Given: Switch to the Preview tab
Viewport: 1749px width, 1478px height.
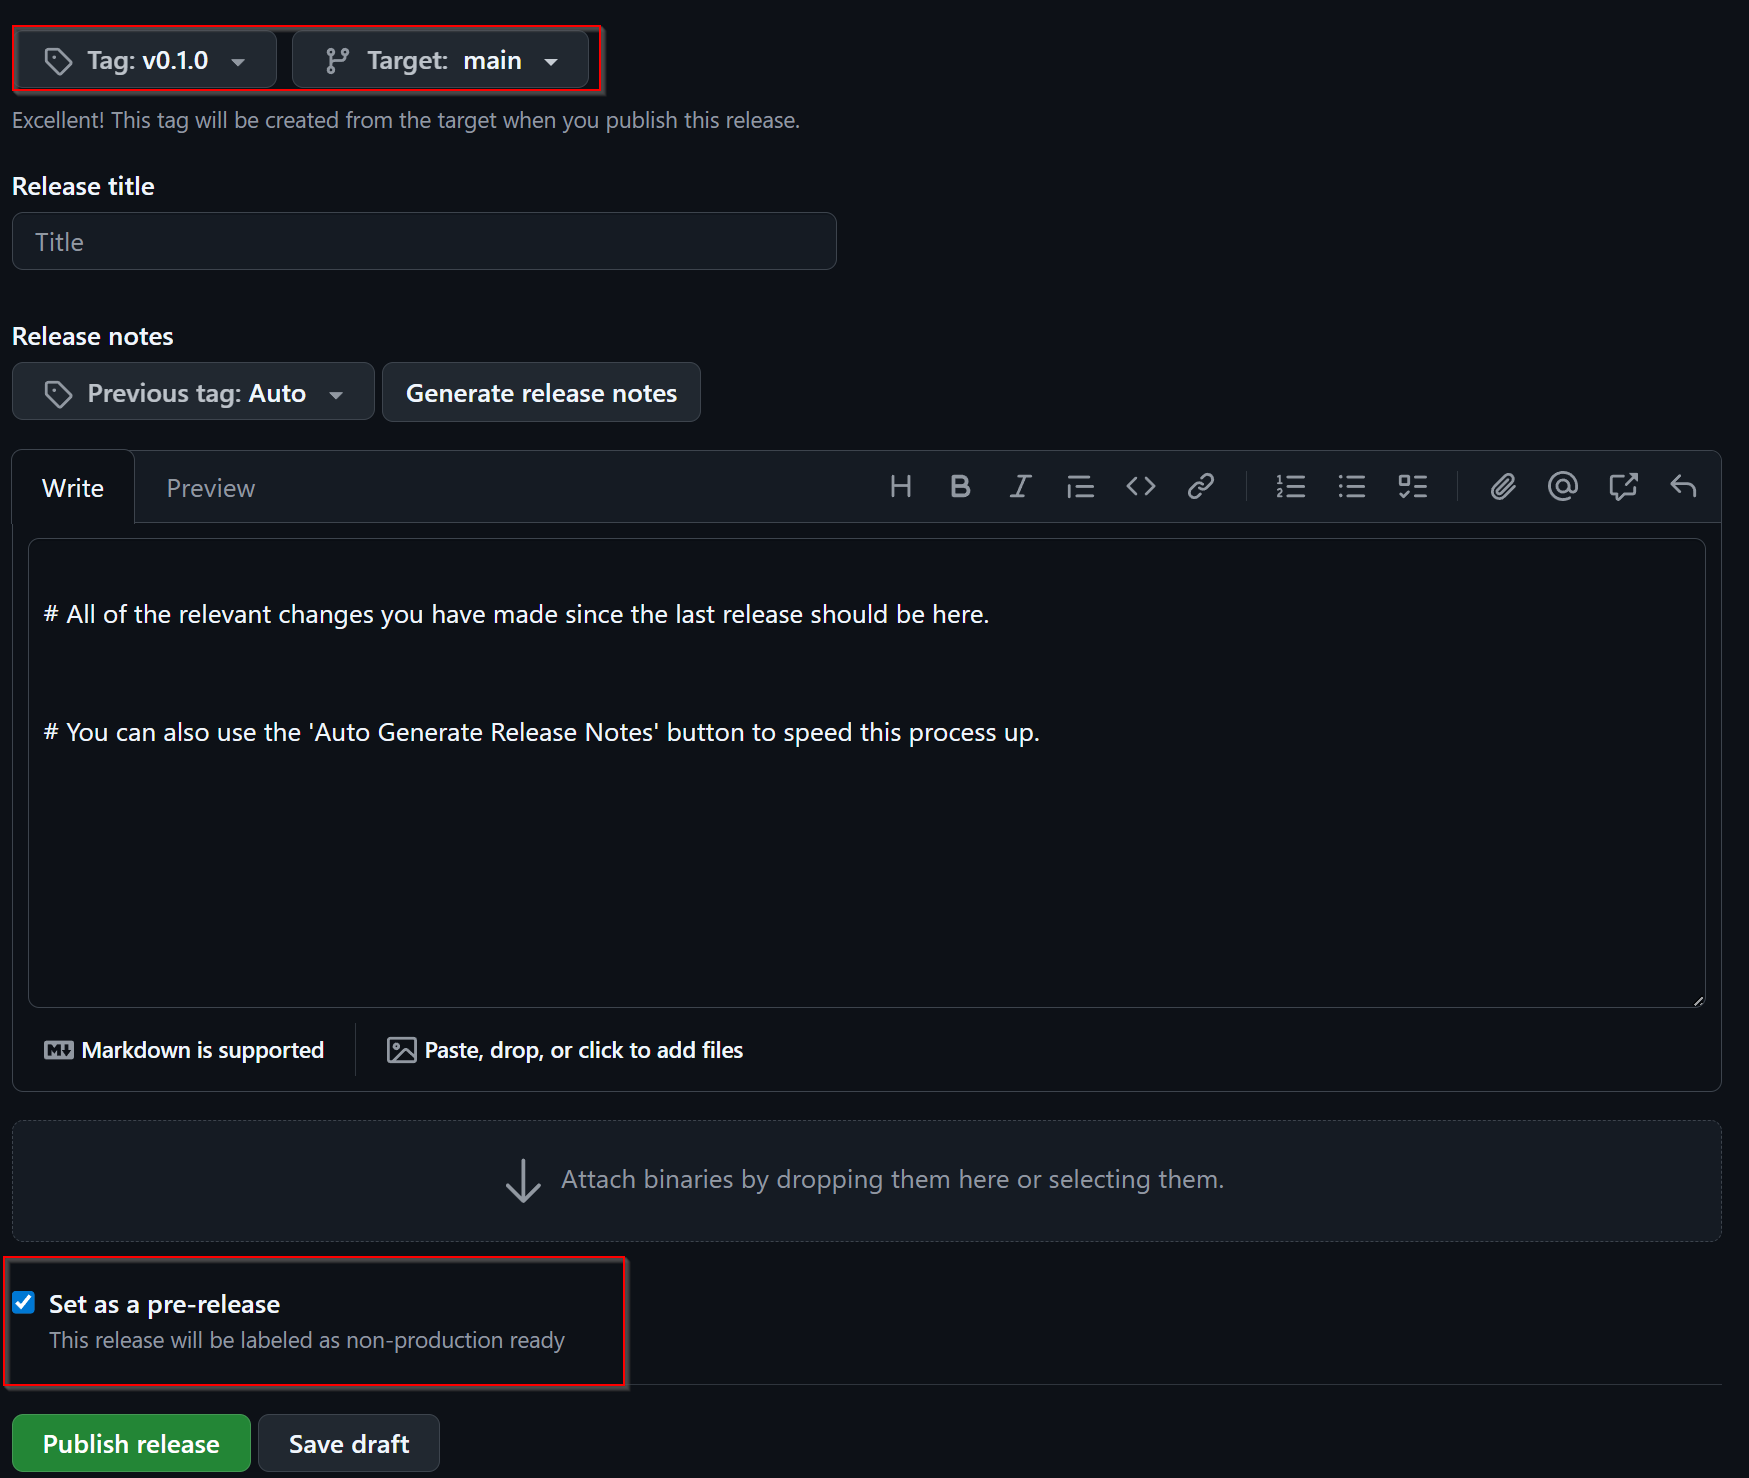Looking at the screenshot, I should click(210, 488).
